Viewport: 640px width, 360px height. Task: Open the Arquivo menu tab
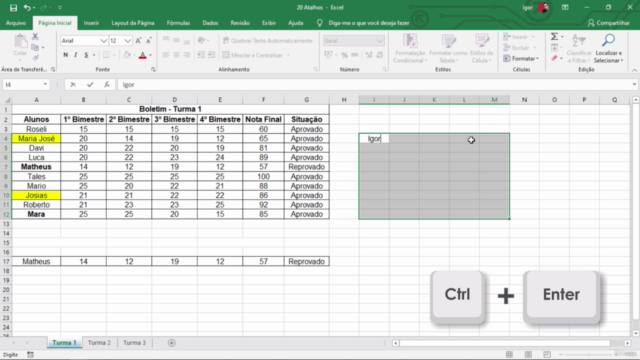click(x=16, y=23)
